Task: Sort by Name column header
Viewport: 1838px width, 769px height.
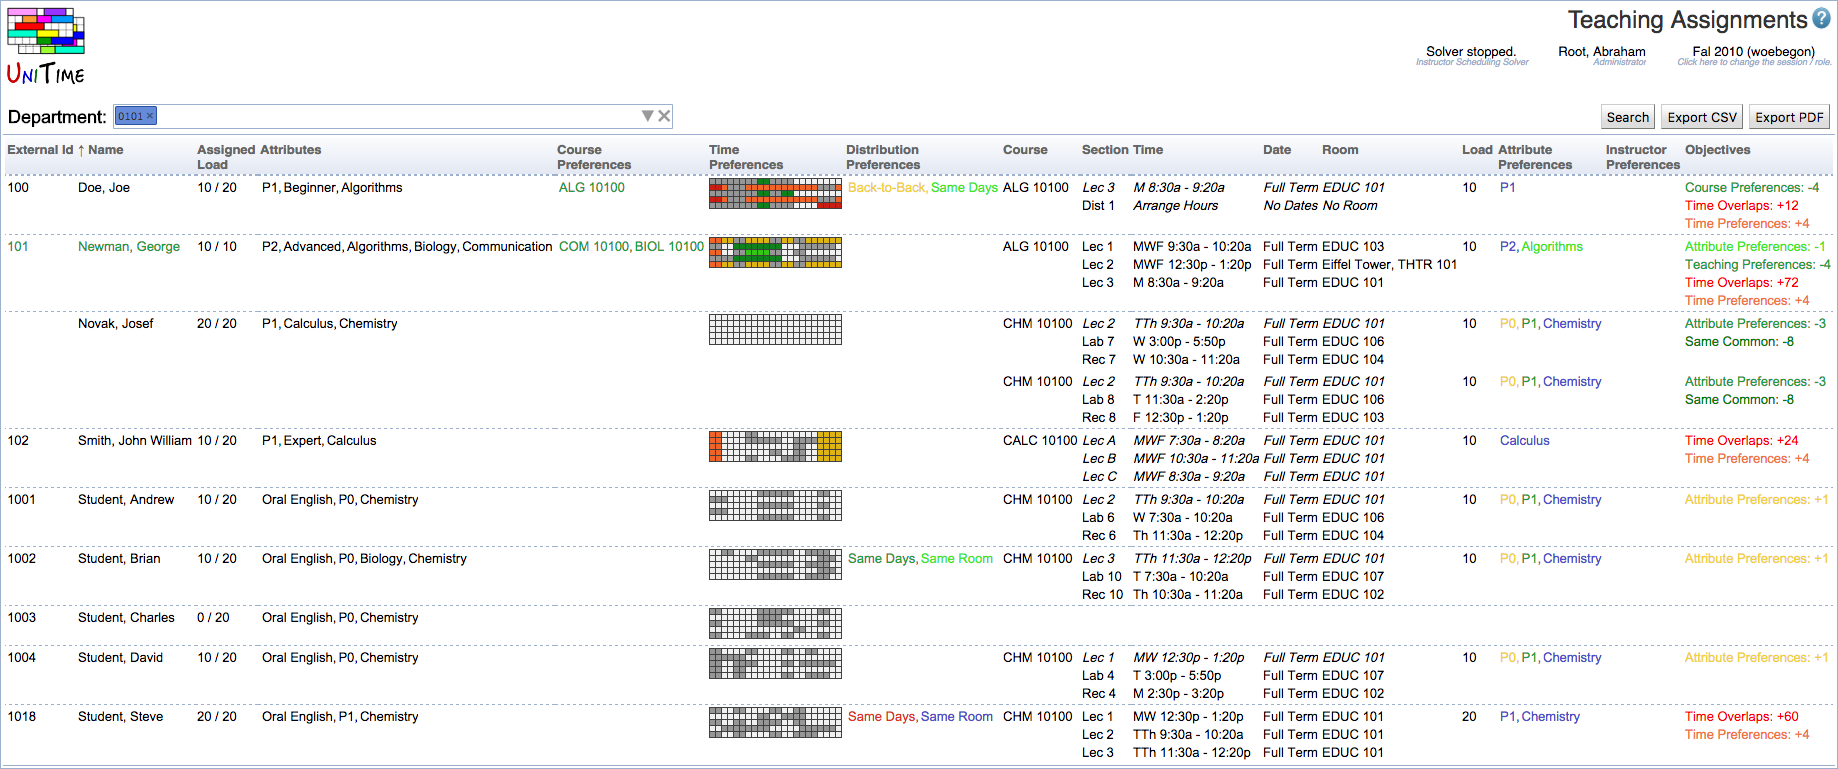Action: point(106,150)
